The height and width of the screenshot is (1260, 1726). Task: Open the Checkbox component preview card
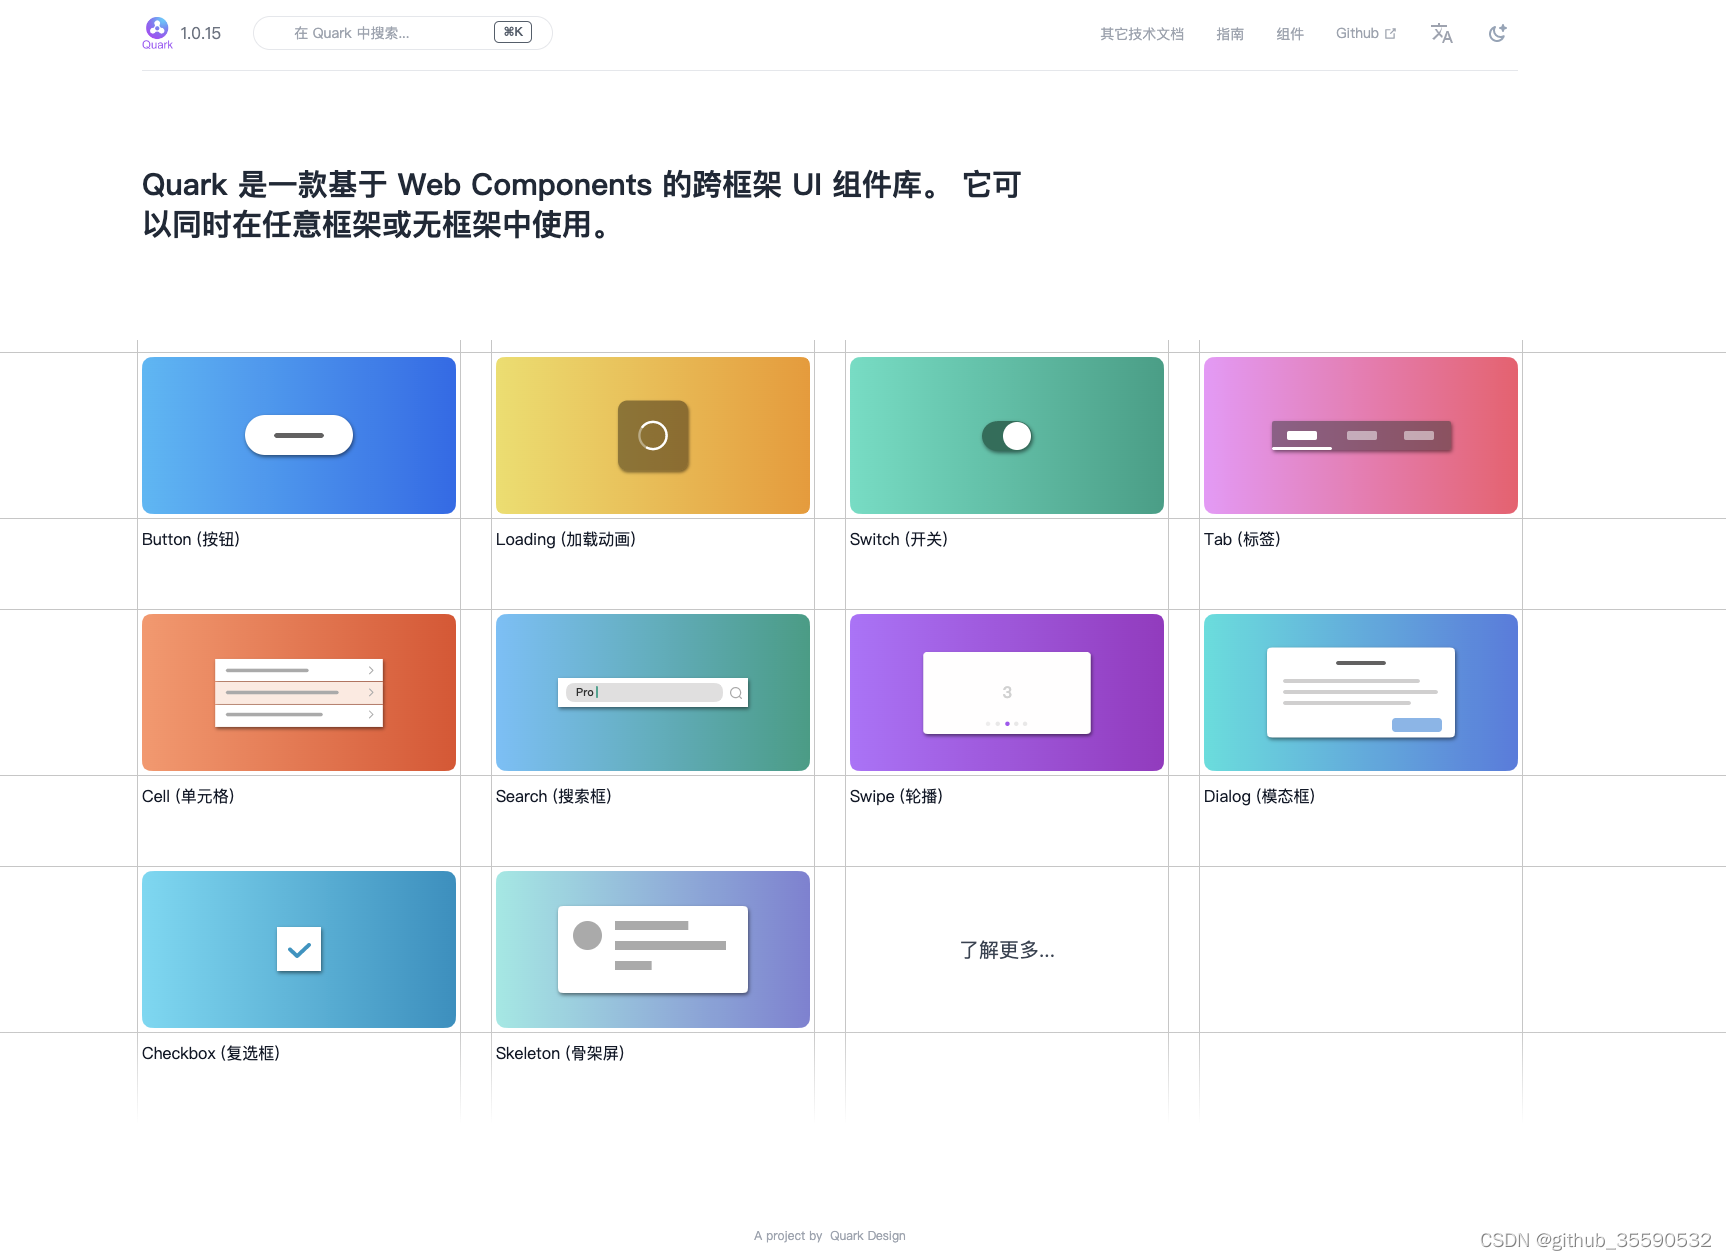[299, 949]
